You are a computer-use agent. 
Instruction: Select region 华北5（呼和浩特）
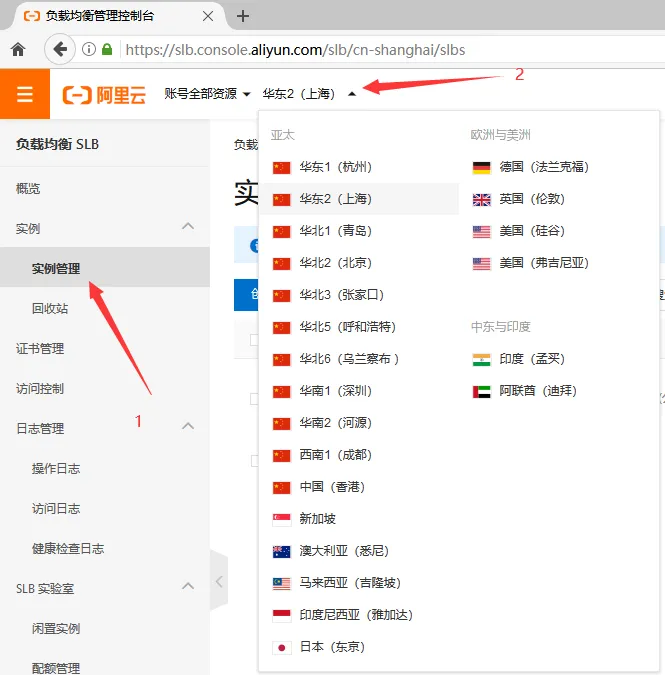[x=359, y=327]
